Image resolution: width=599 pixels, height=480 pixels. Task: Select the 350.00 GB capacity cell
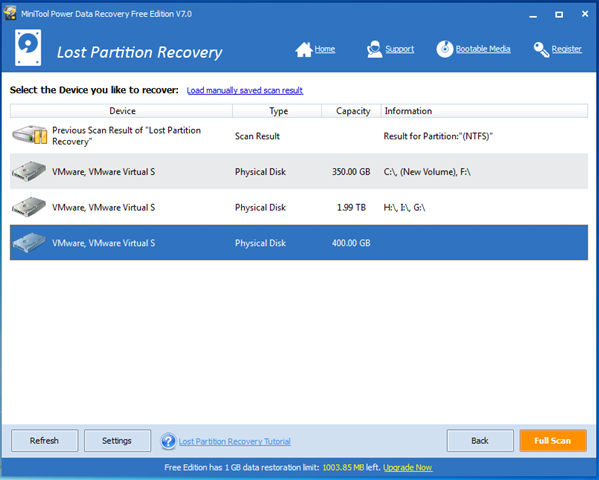coord(351,172)
